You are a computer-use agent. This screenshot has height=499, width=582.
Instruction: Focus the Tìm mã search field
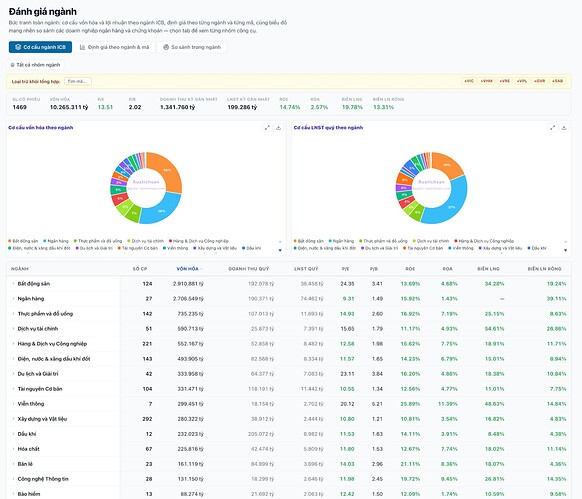(78, 81)
